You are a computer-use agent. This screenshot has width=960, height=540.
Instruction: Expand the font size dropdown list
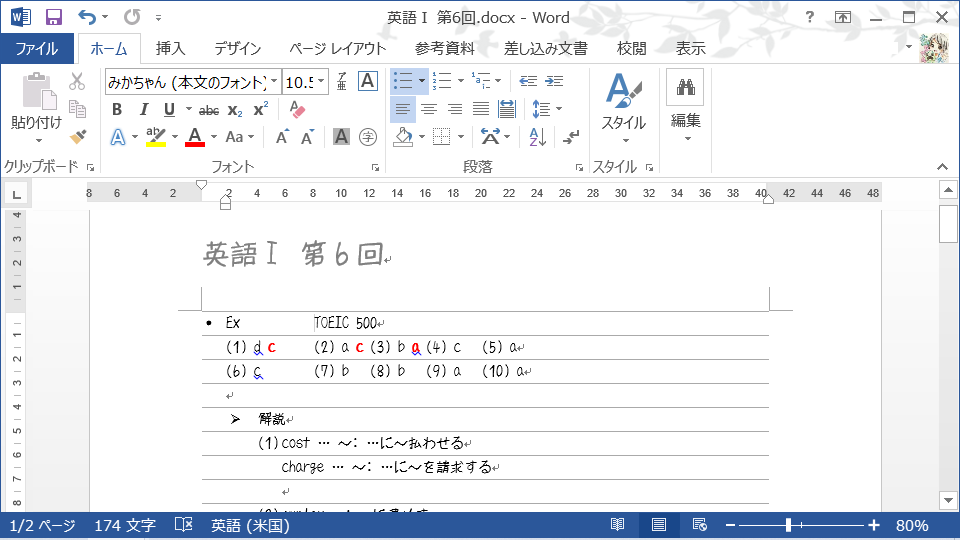click(322, 82)
